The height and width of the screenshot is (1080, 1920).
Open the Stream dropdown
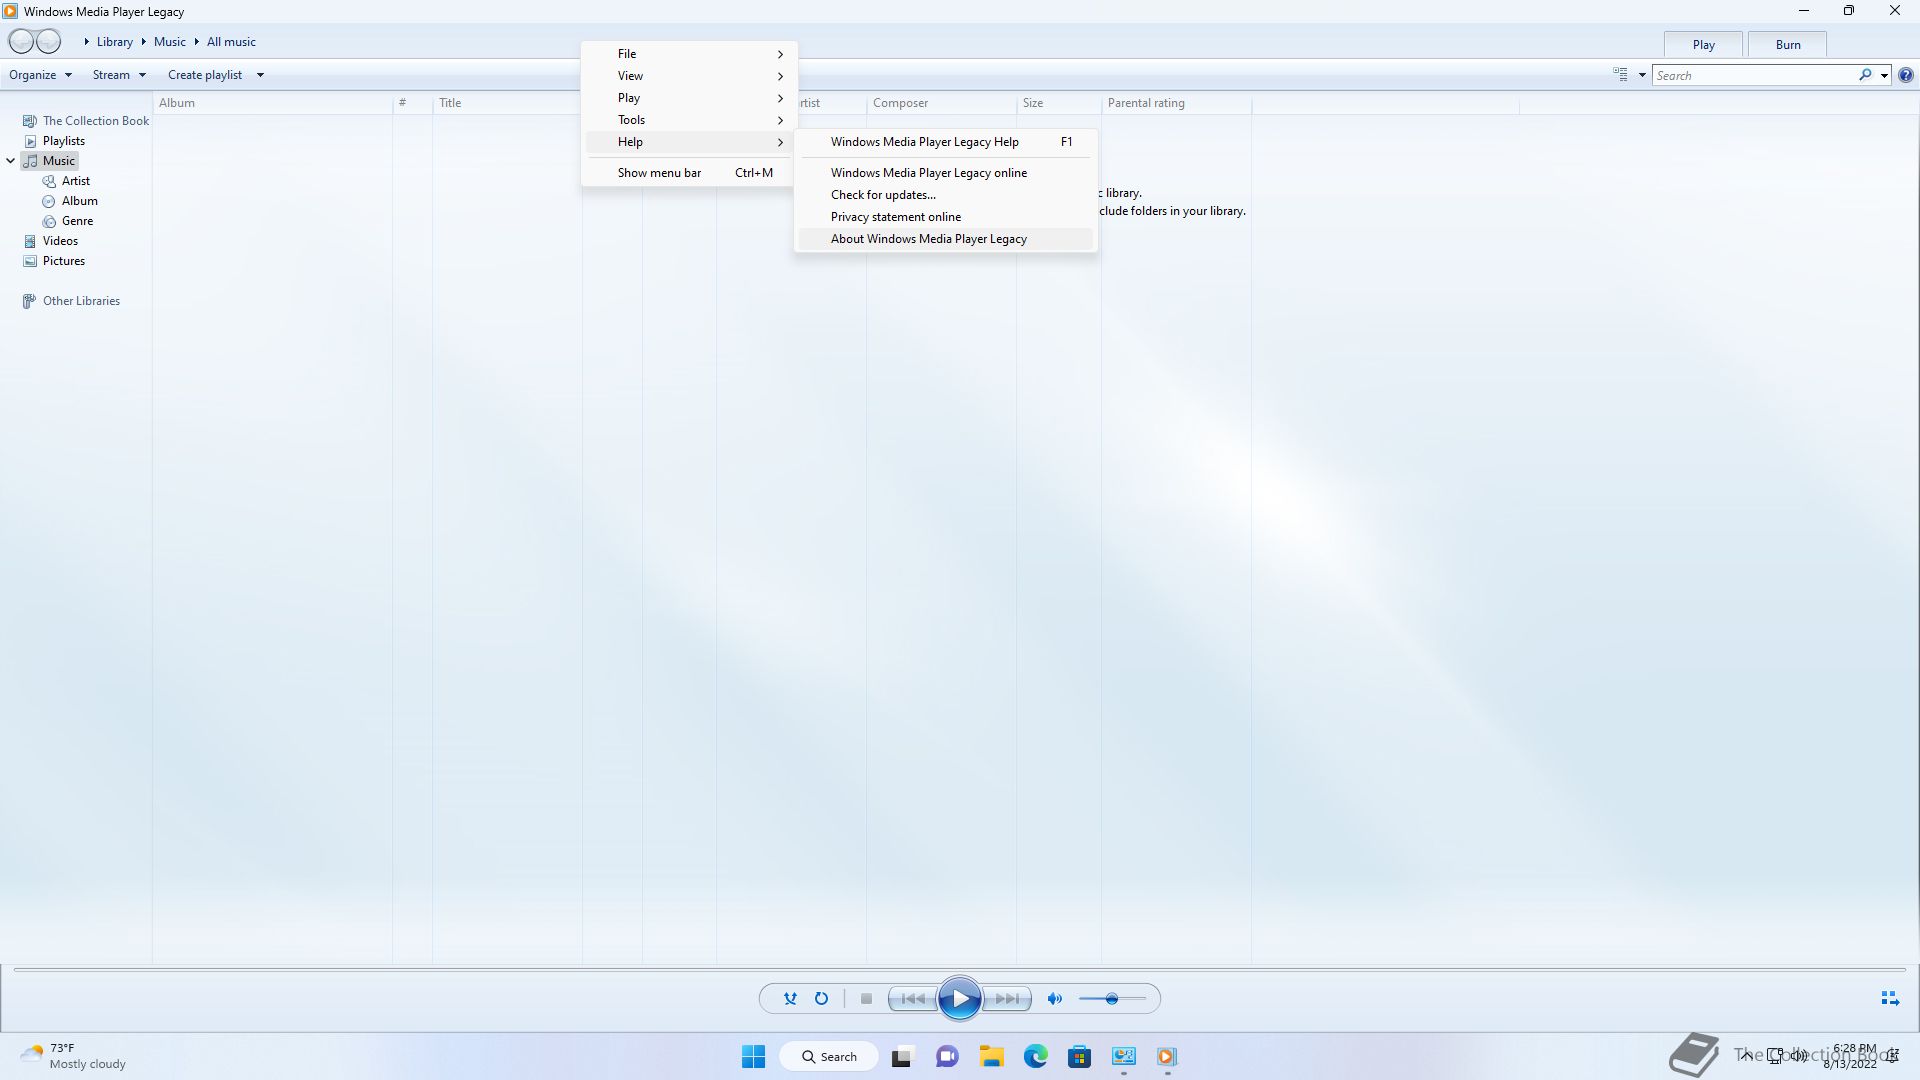click(119, 75)
